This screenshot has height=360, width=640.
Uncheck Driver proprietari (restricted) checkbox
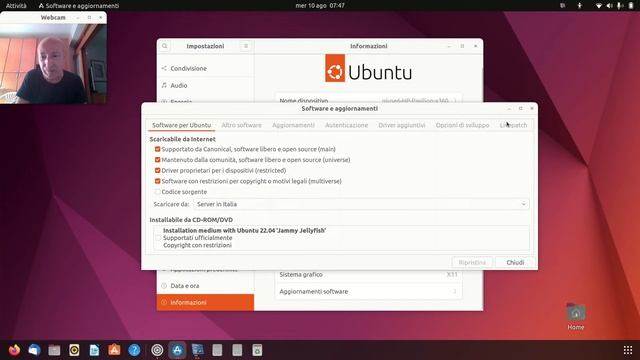pyautogui.click(x=158, y=170)
